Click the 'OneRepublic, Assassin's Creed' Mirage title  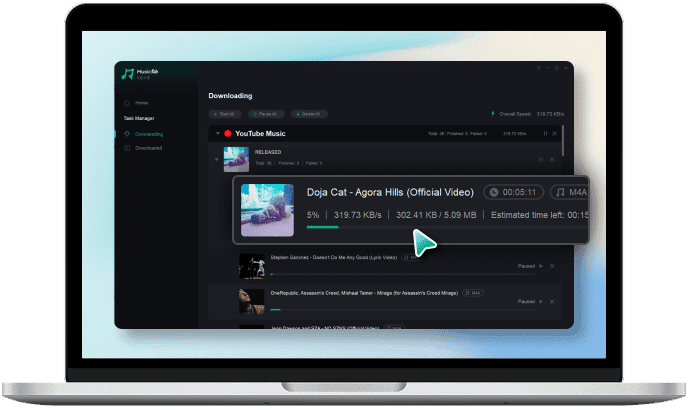pyautogui.click(x=364, y=293)
